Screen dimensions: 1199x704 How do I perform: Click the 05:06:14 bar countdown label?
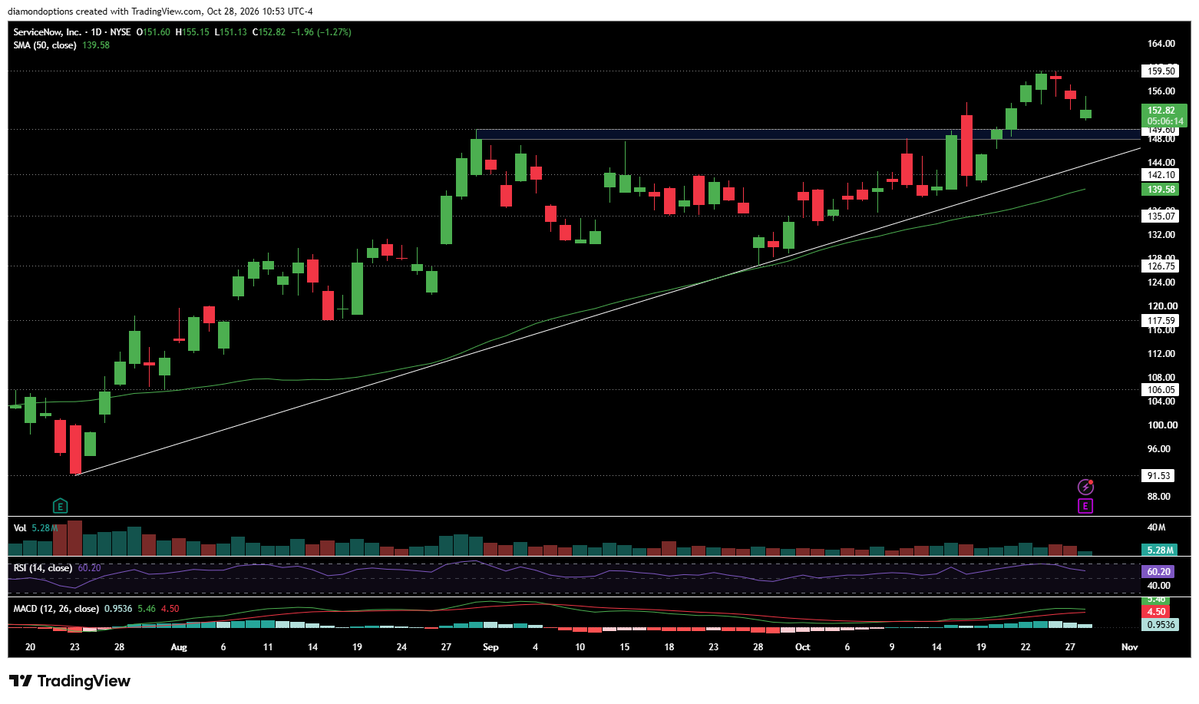(x=1163, y=121)
